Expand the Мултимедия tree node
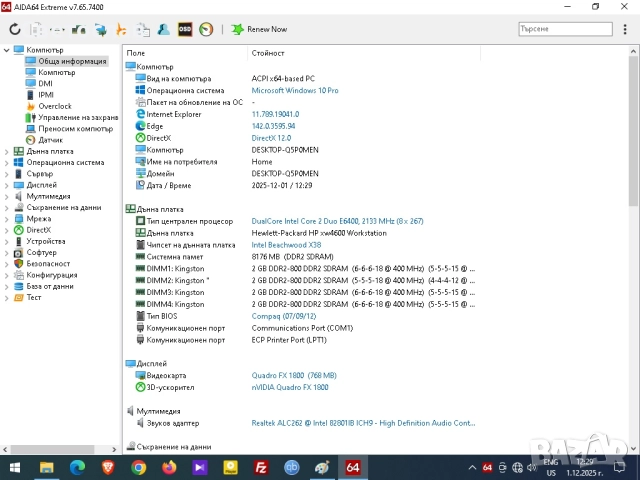 (x=7, y=196)
